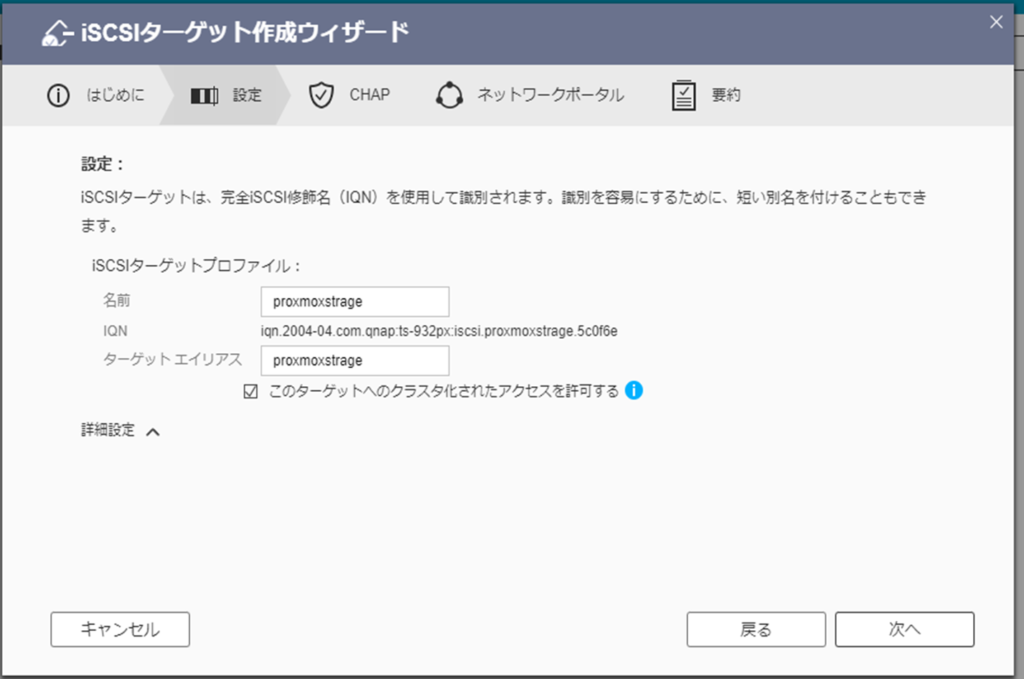Viewport: 1024px width, 679px height.
Task: Proceed with the 次へ button
Action: [904, 629]
